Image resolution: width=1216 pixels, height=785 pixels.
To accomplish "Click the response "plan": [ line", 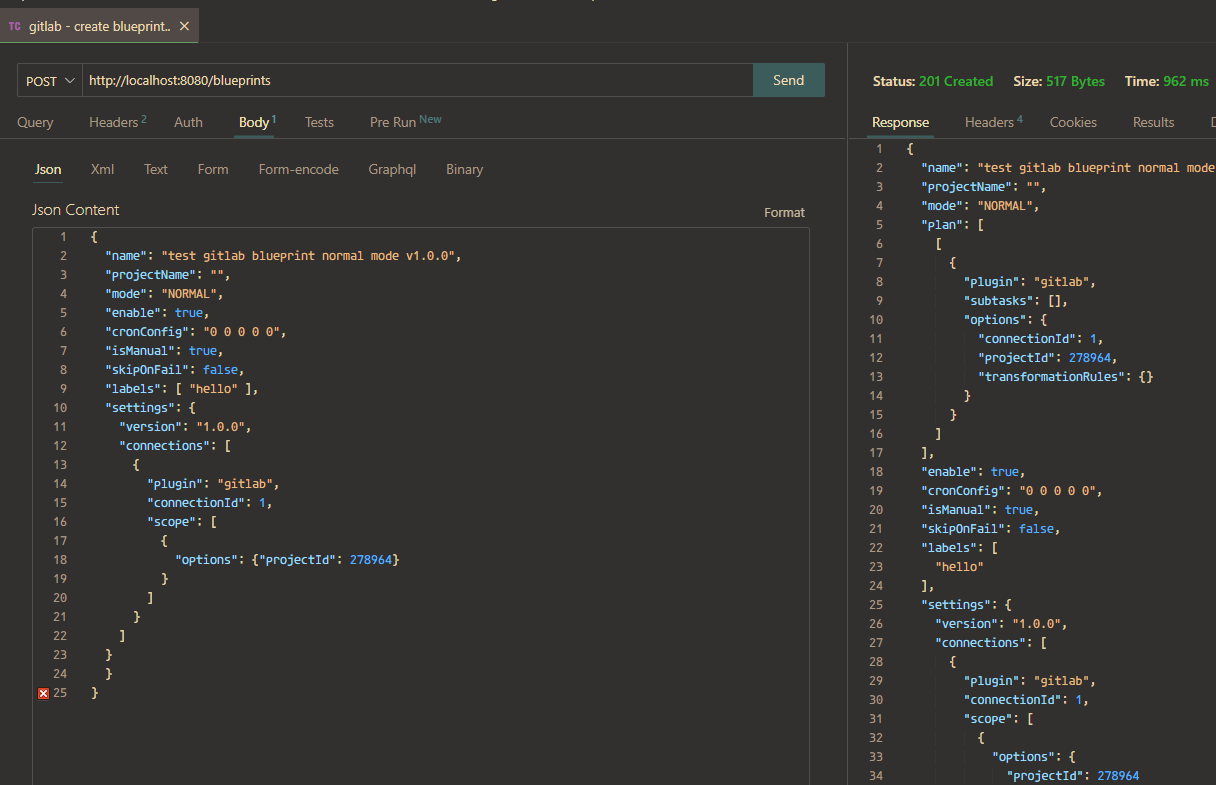I will 952,224.
